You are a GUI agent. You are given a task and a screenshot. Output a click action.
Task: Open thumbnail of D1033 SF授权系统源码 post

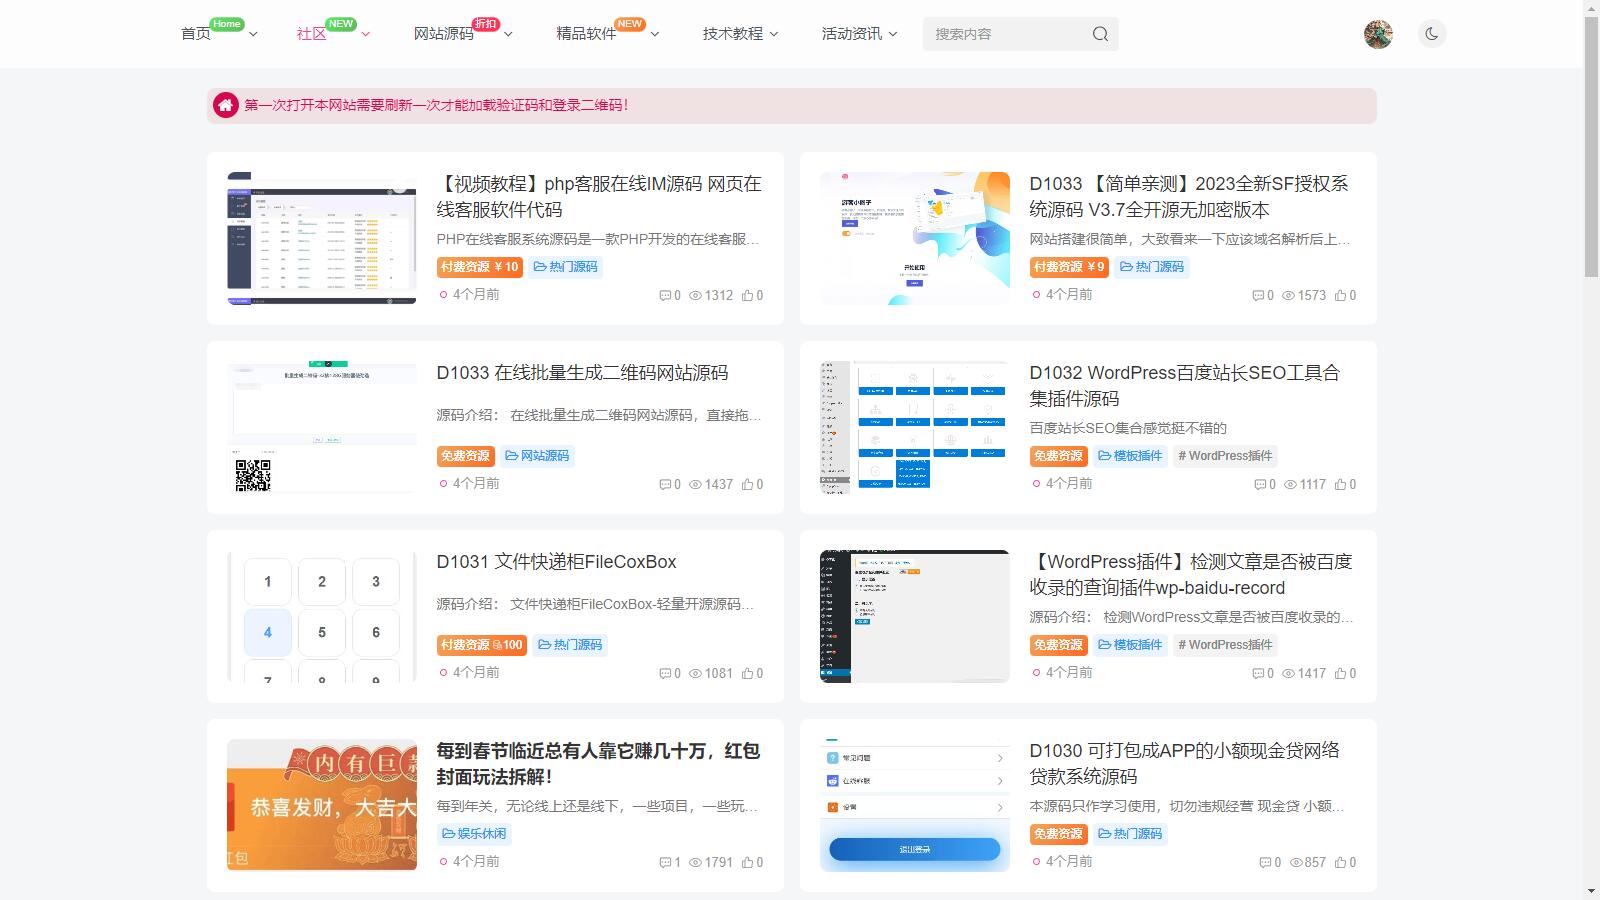click(914, 238)
